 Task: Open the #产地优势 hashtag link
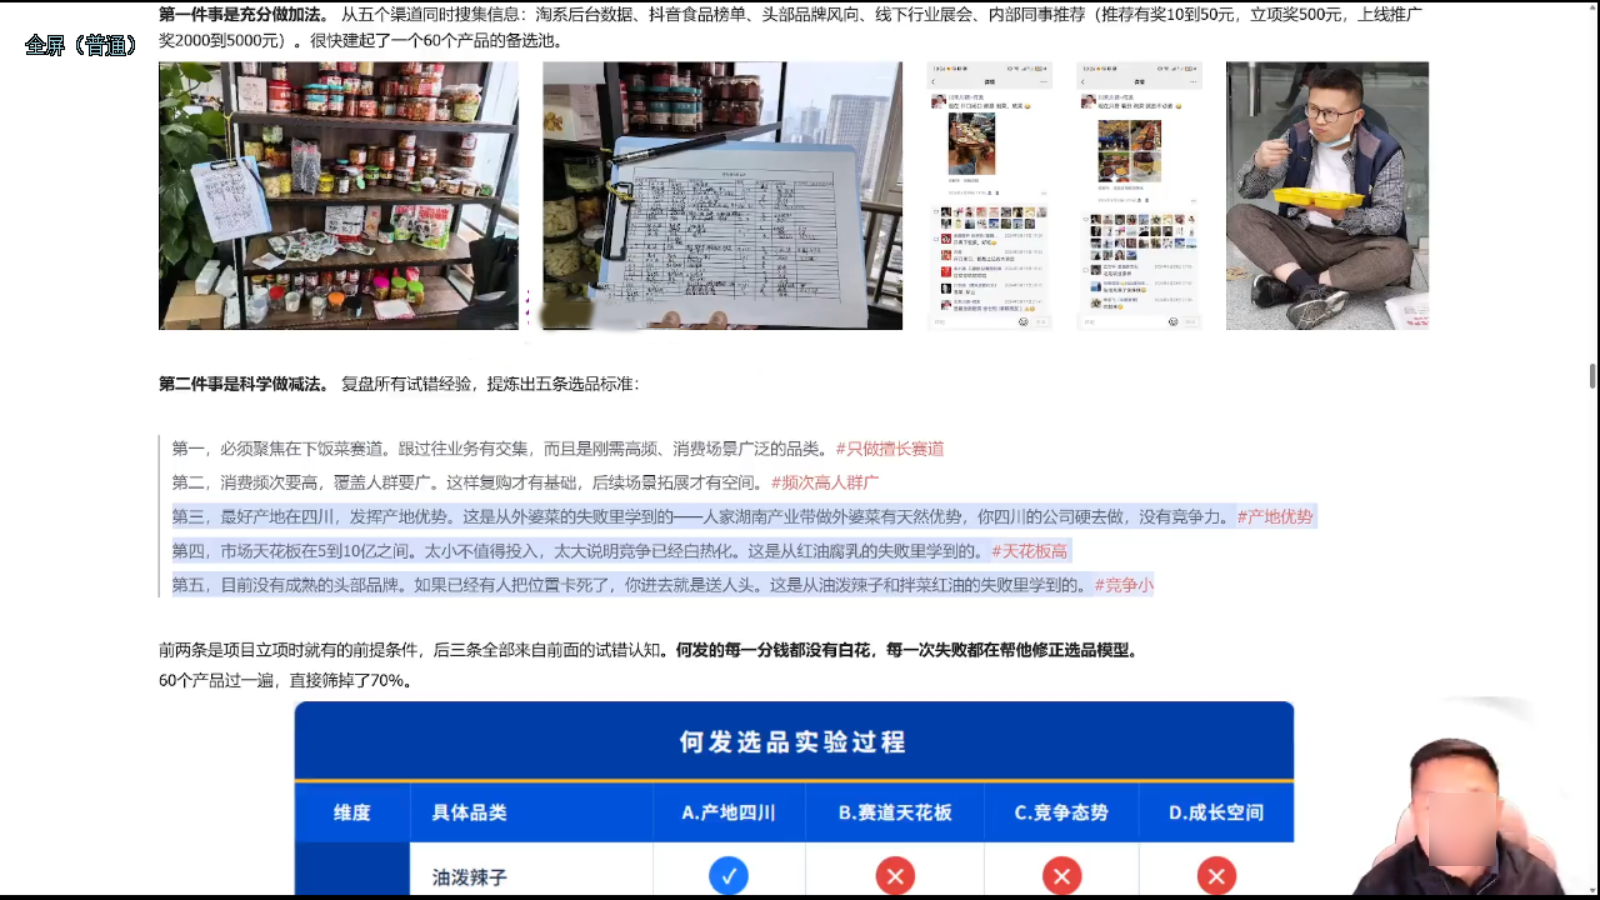1277,518
